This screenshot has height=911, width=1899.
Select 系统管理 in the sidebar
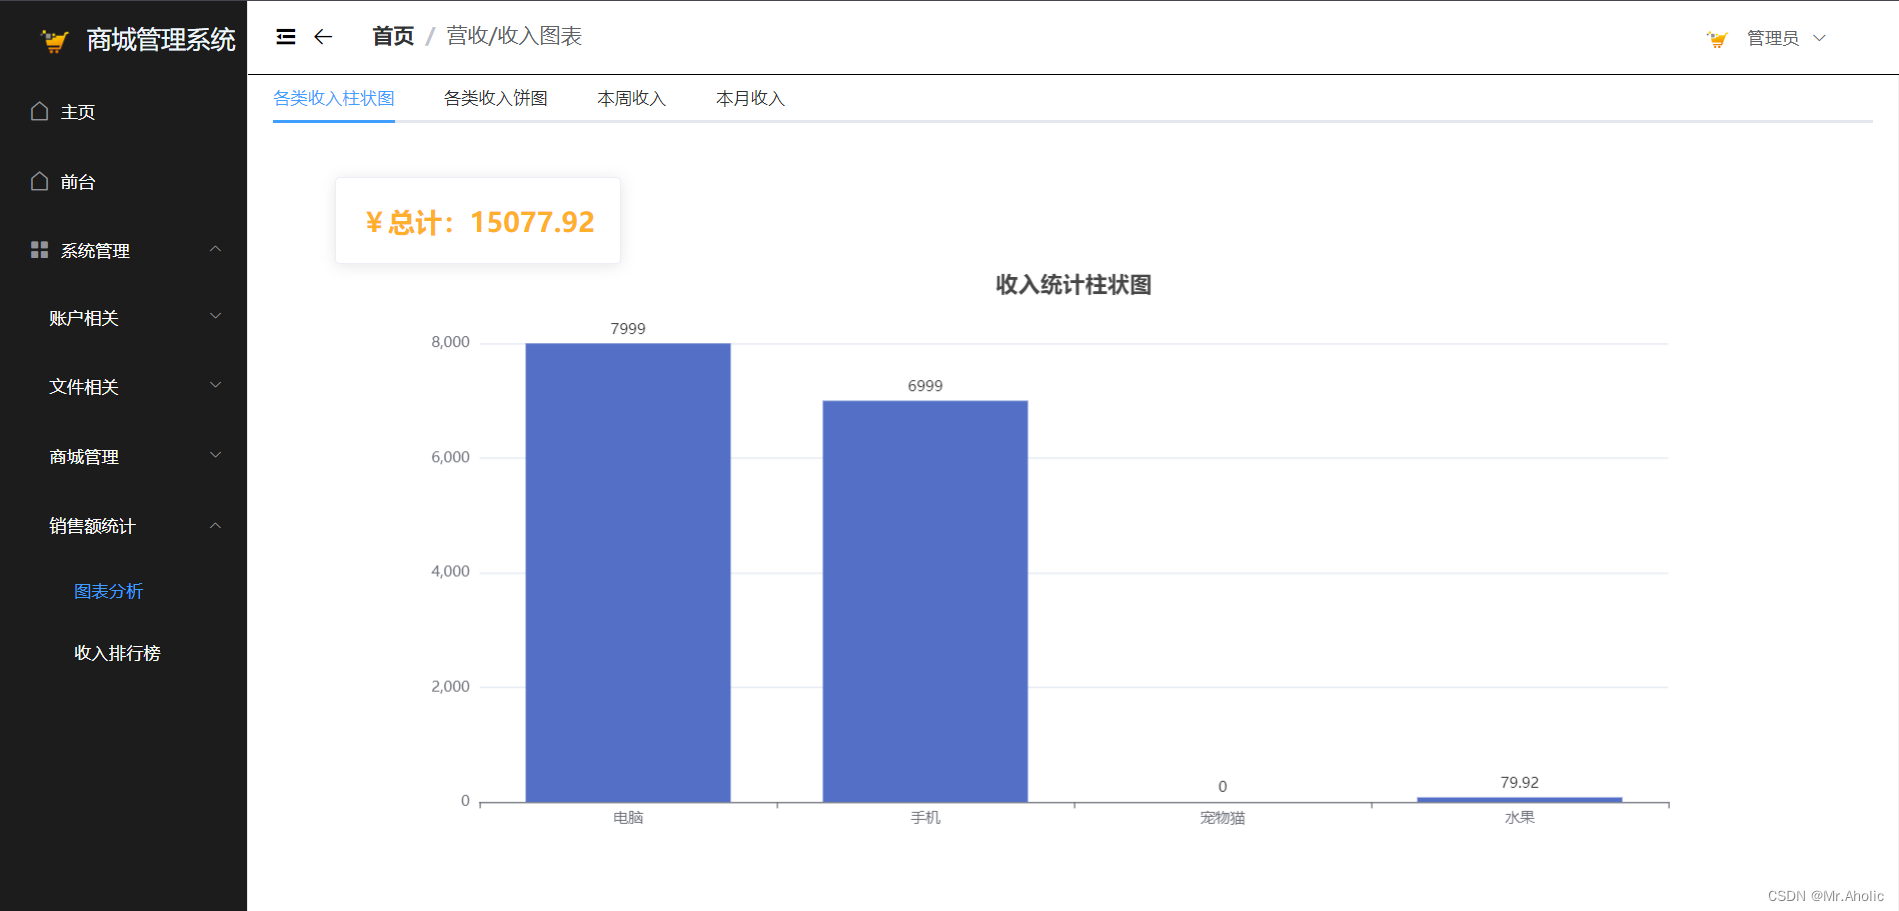coord(123,251)
